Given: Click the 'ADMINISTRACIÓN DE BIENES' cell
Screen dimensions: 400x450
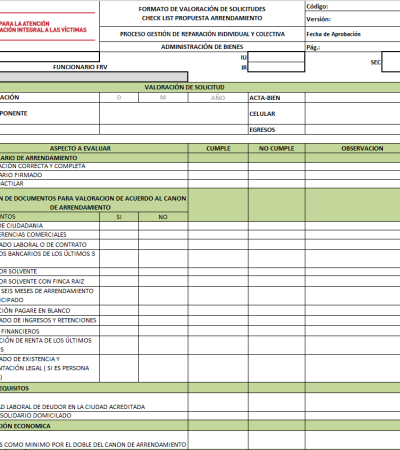Looking at the screenshot, I should pyautogui.click(x=202, y=47).
